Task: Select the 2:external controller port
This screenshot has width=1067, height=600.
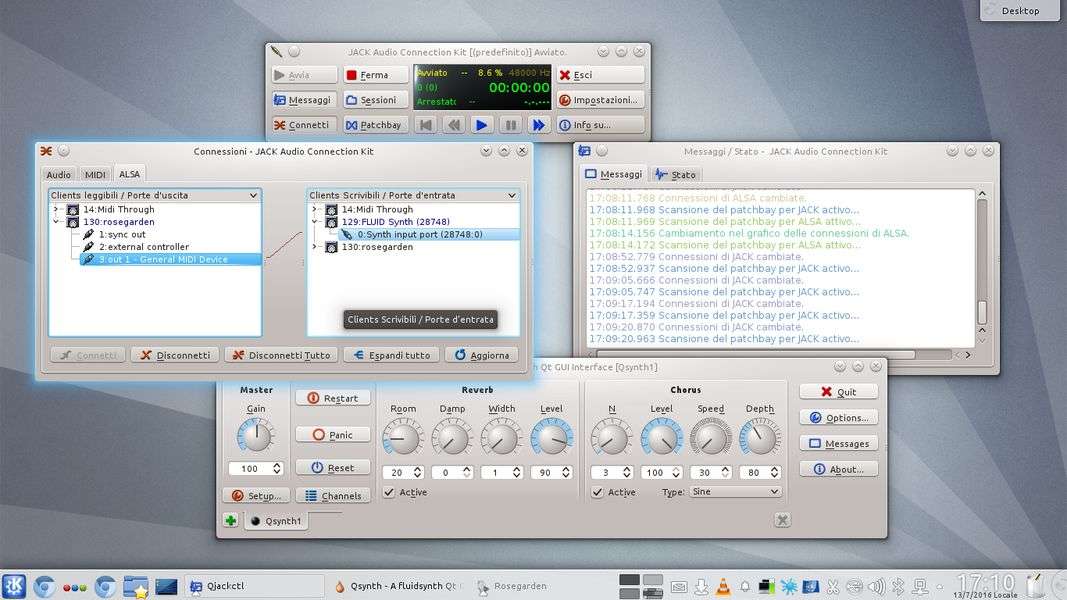Action: 143,247
